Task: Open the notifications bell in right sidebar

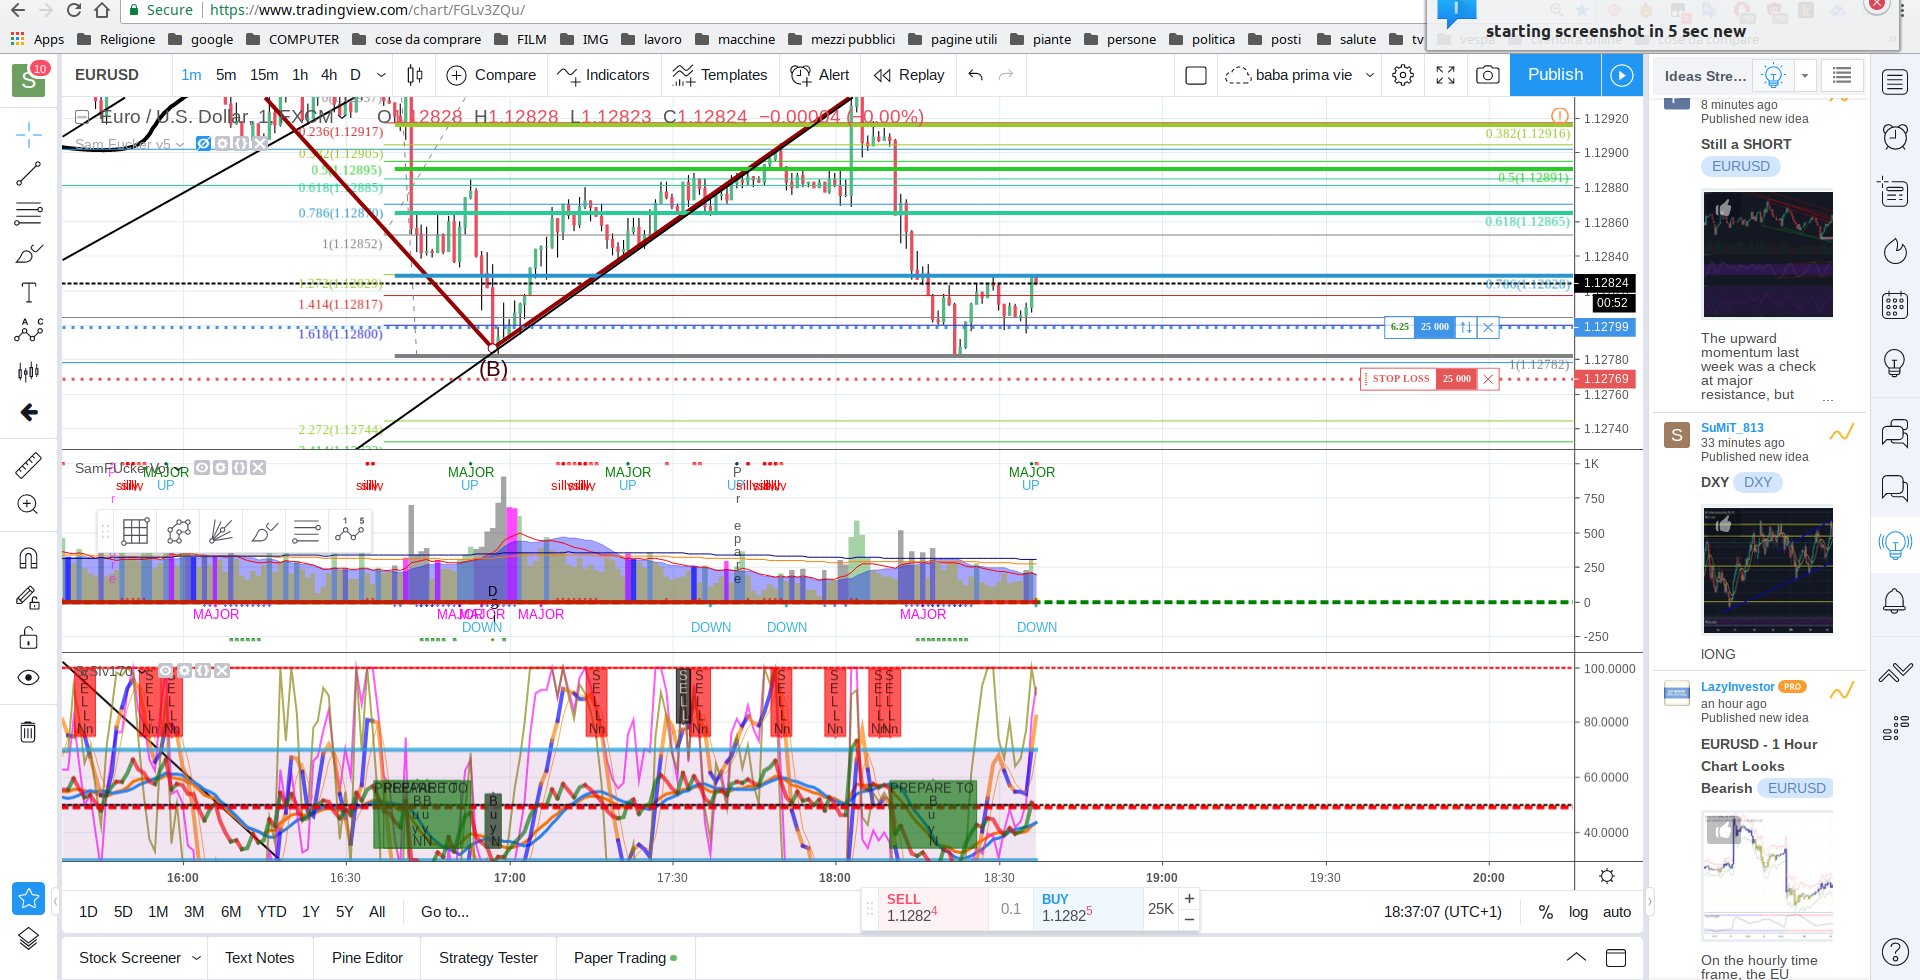Action: (1895, 601)
